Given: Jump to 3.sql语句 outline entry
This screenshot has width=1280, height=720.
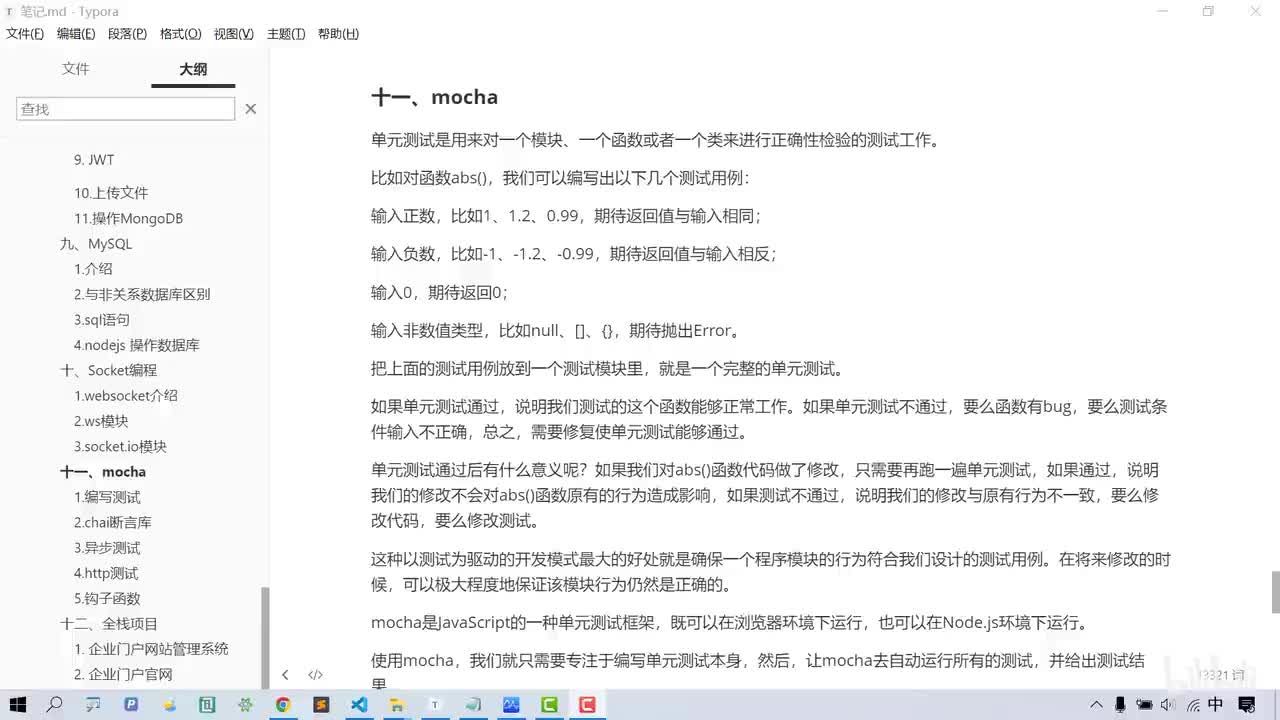Looking at the screenshot, I should click(x=102, y=320).
